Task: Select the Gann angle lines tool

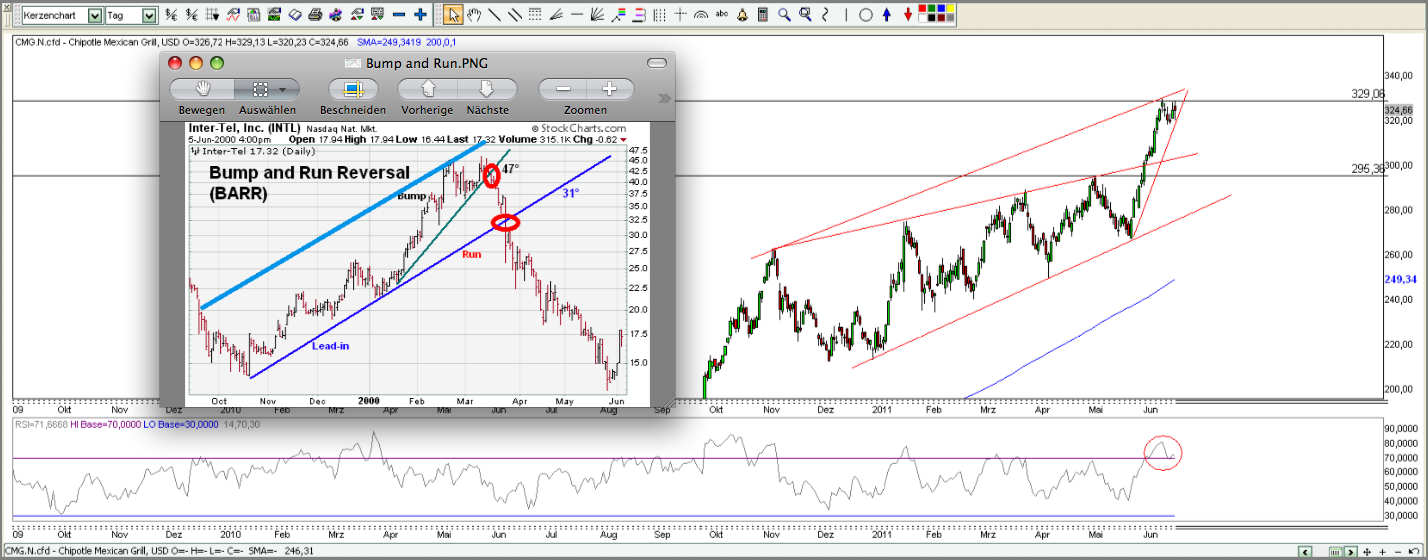Action: point(556,15)
